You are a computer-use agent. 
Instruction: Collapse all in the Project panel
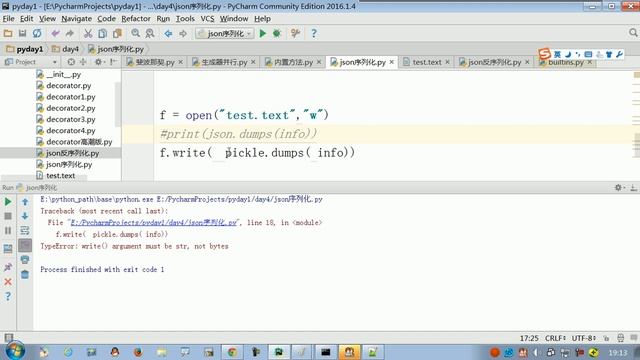pos(83,62)
